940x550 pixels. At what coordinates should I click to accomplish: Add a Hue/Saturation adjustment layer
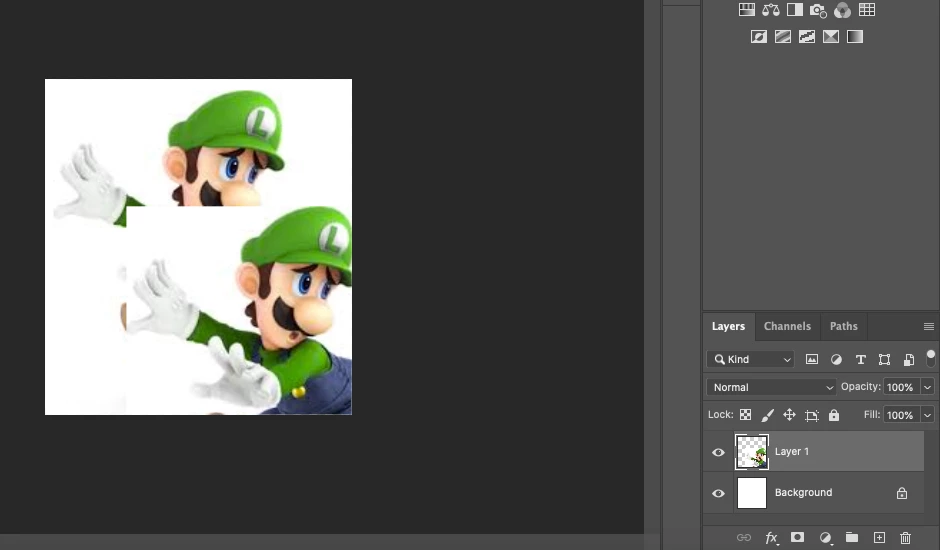(746, 10)
